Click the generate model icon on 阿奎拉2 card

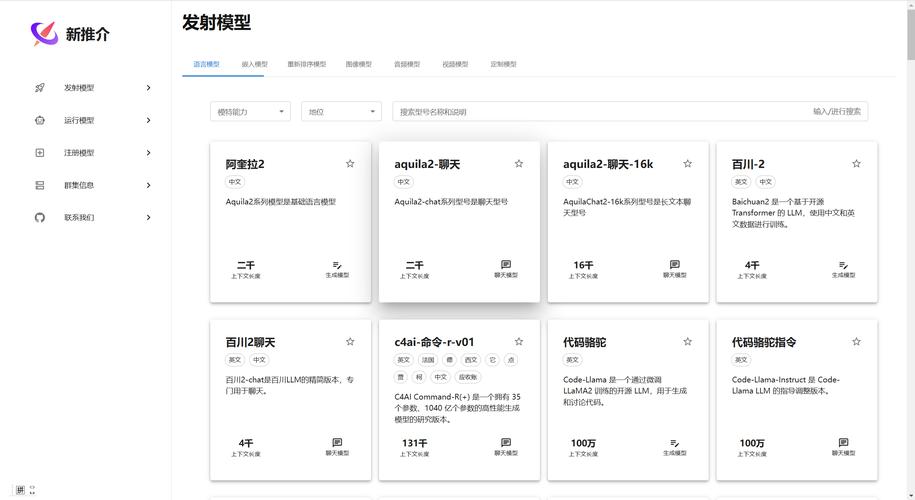337,265
